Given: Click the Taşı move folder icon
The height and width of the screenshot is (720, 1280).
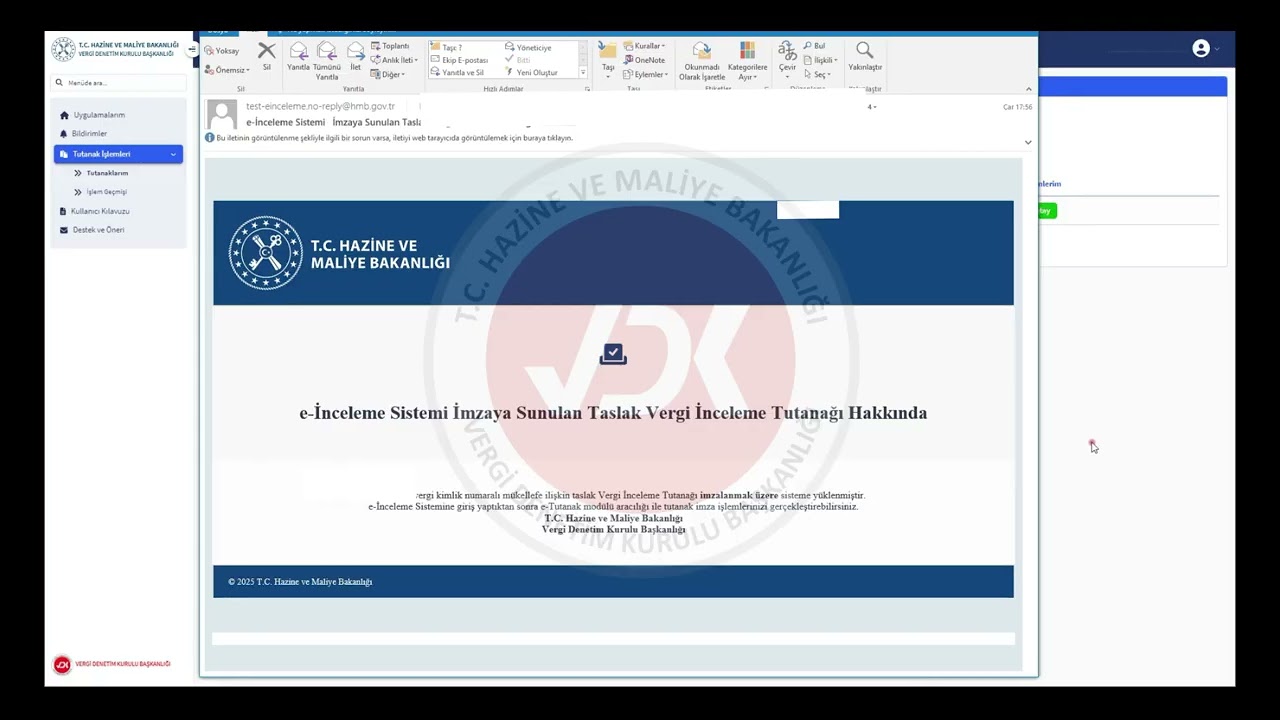Looking at the screenshot, I should (607, 51).
